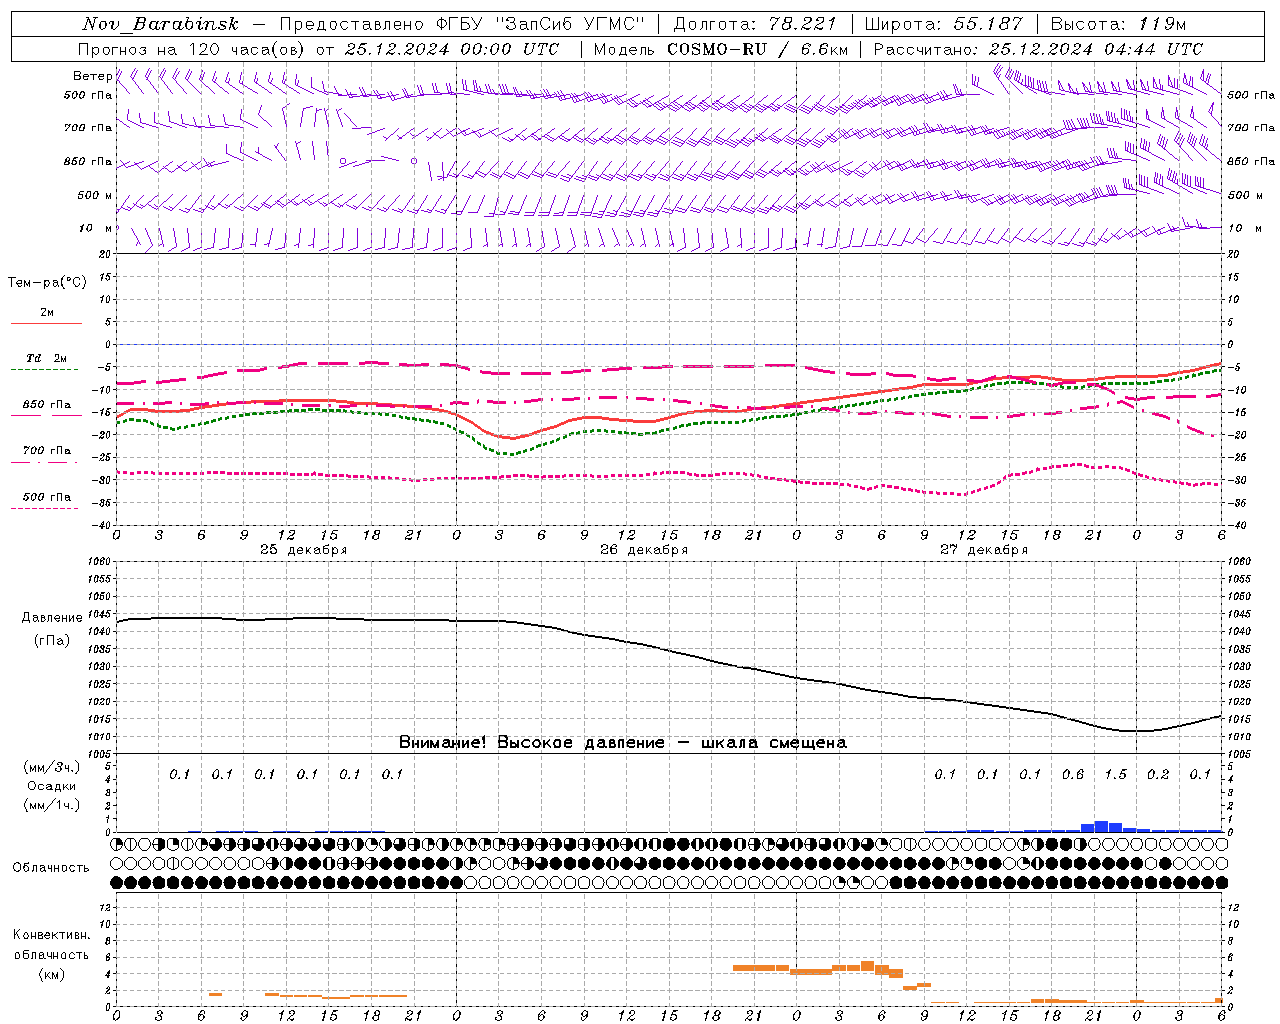1280x1024 pixels.
Task: Click the '700 гПа' temperature legend entry
Action: [x=47, y=451]
